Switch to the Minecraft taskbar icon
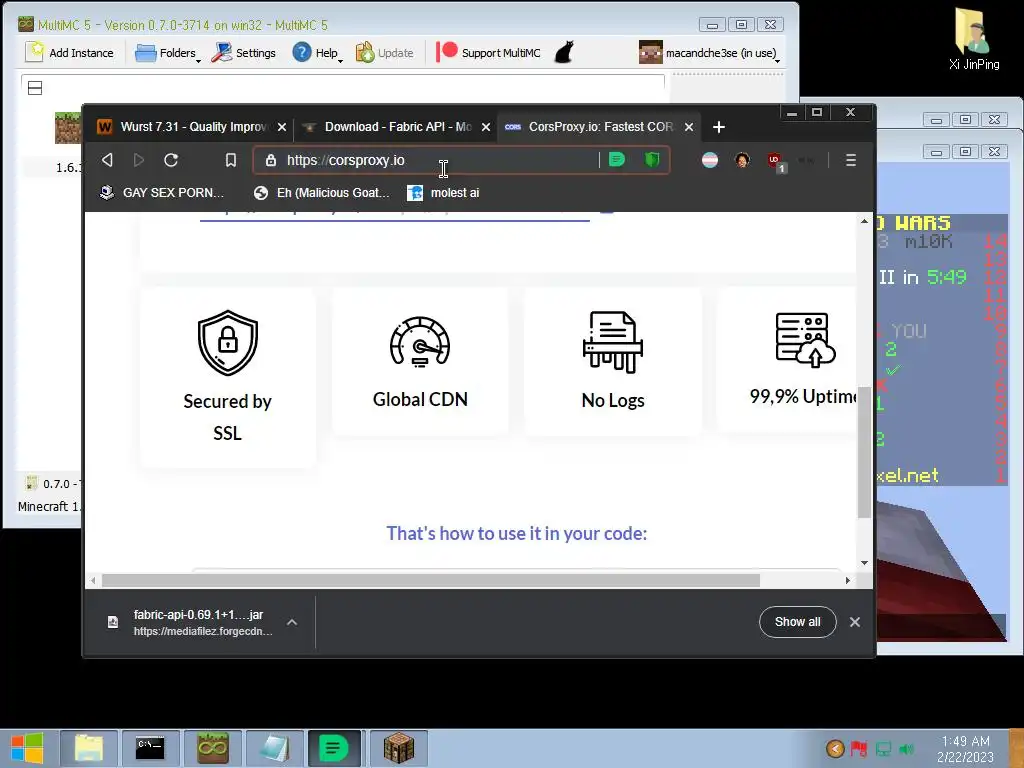1024x768 pixels. pos(398,748)
